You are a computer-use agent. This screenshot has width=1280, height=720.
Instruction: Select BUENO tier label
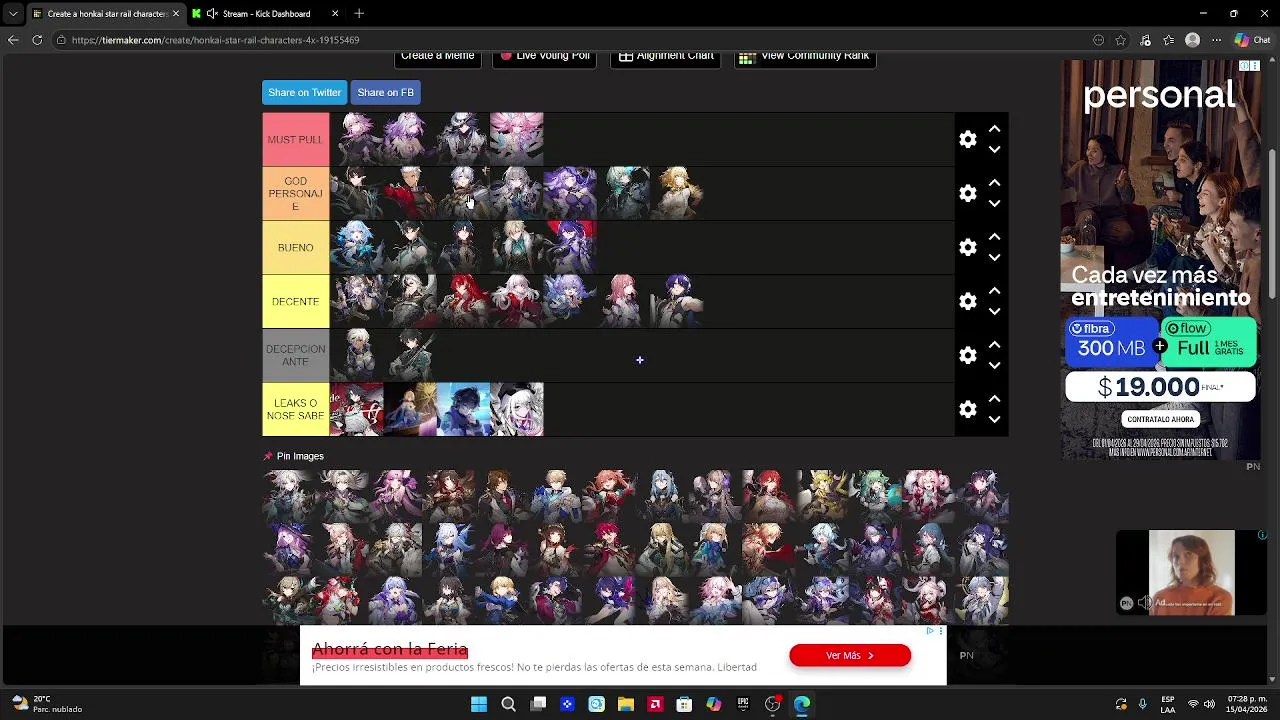point(295,248)
